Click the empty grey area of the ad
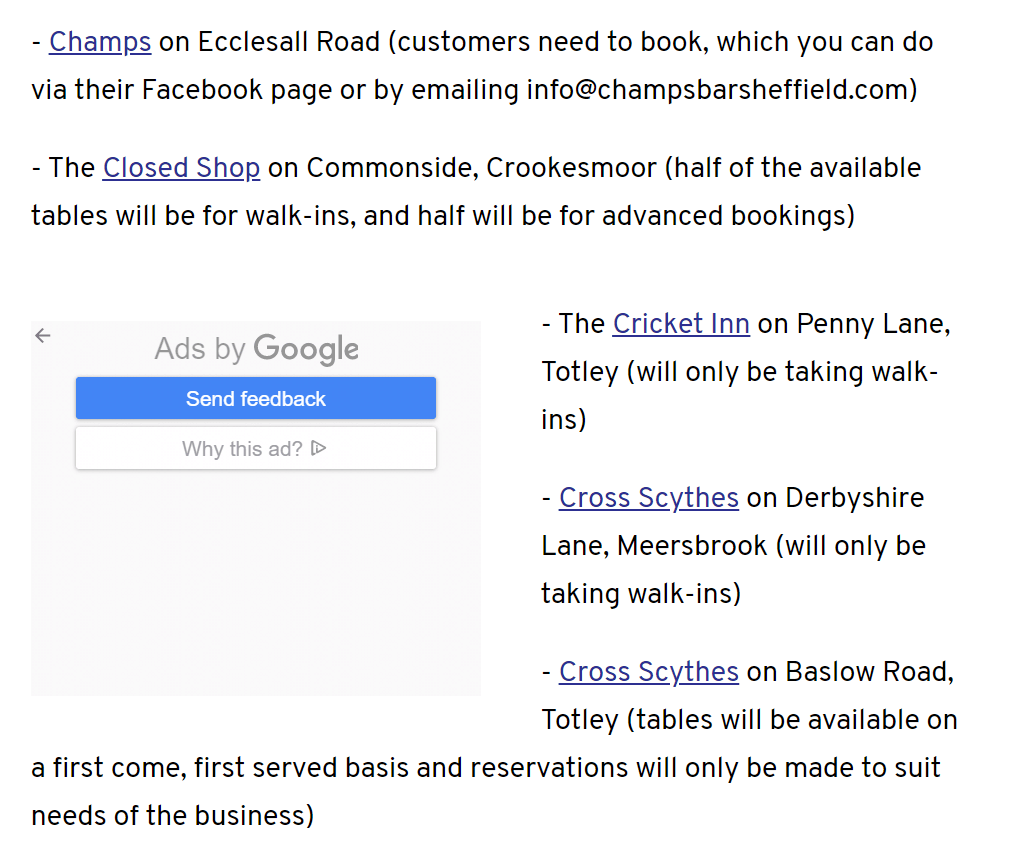1020x852 pixels. (x=255, y=590)
